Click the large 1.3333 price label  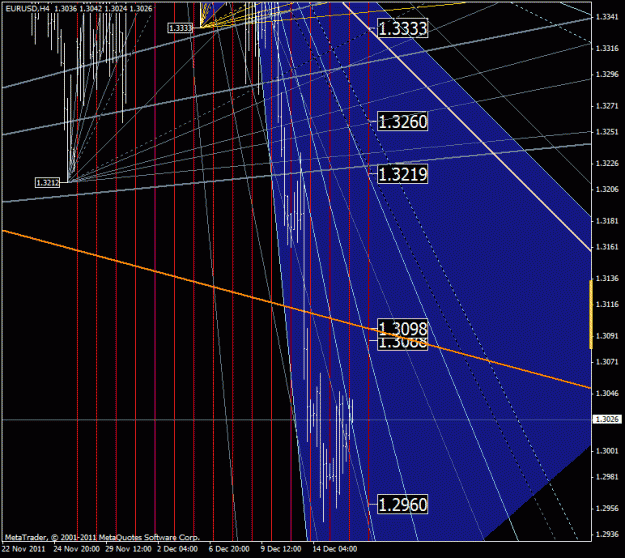point(403,28)
